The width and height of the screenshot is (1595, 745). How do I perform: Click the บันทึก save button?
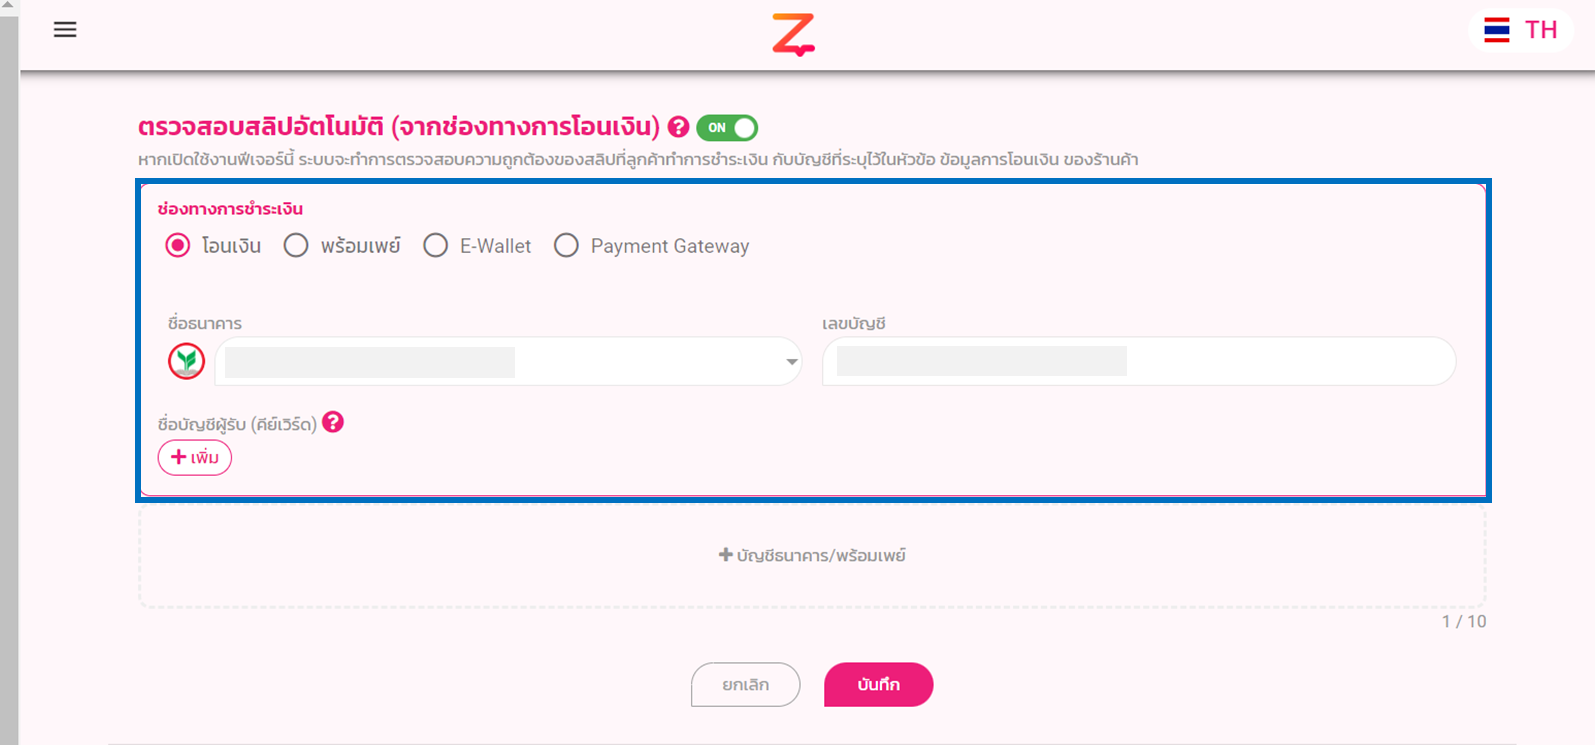point(878,685)
